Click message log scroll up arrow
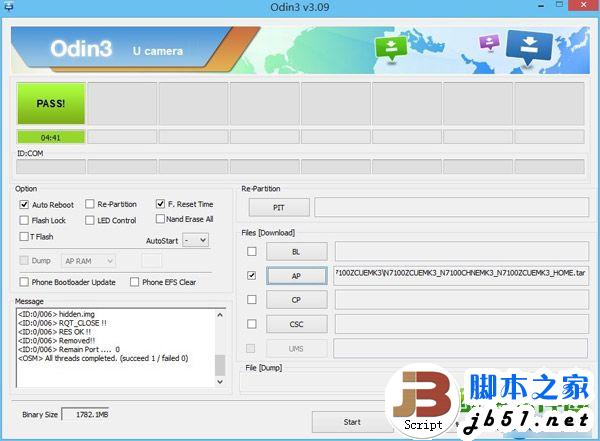 coord(220,315)
